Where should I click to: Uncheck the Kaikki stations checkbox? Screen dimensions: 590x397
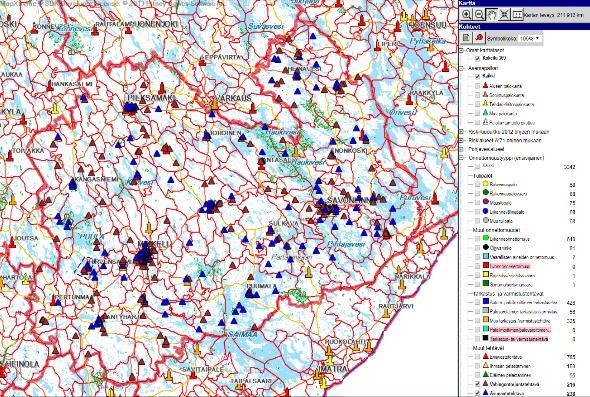477,76
